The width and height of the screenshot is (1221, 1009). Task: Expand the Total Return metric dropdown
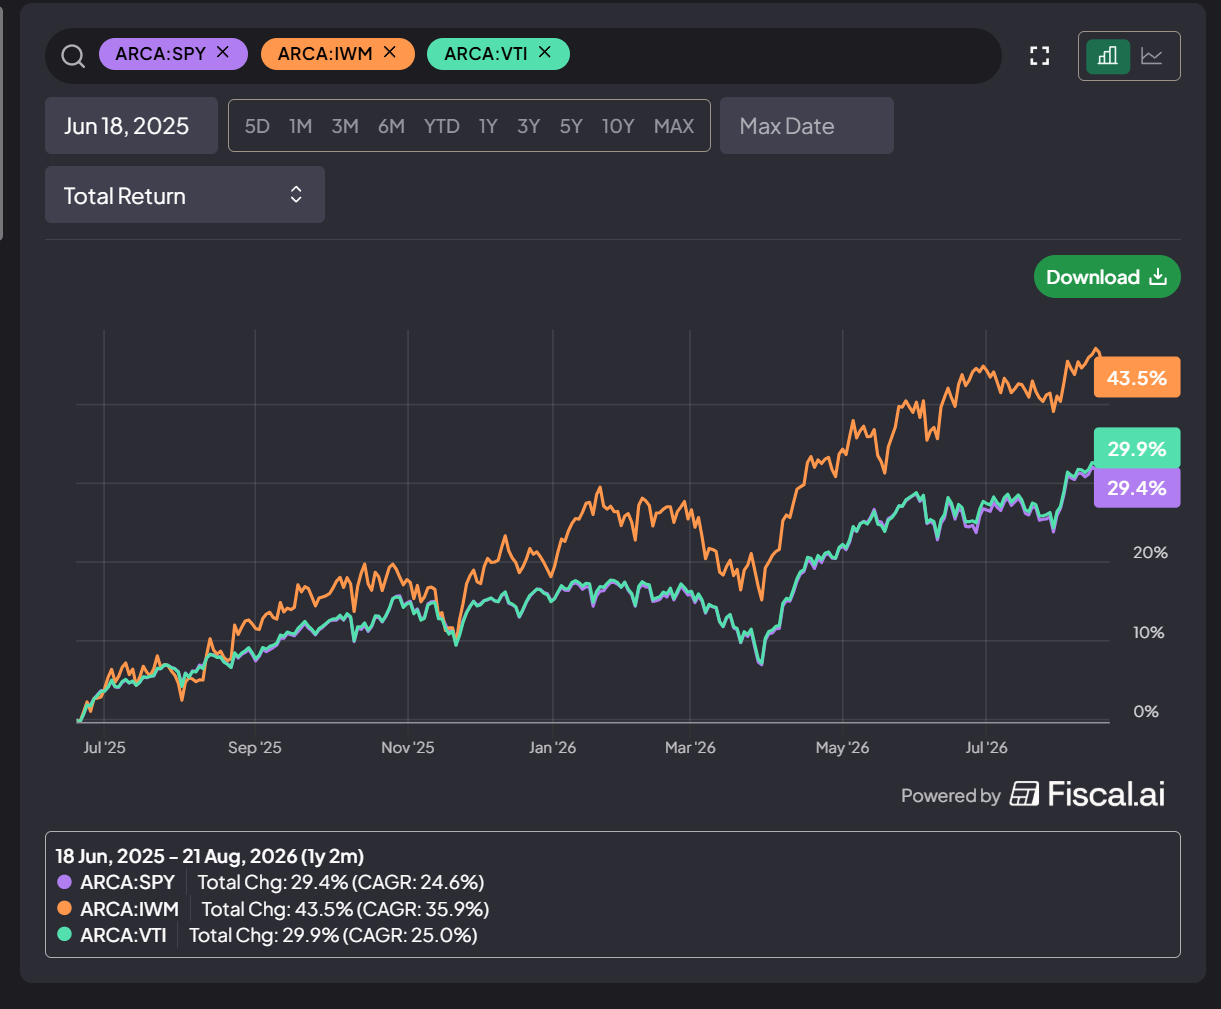(185, 195)
